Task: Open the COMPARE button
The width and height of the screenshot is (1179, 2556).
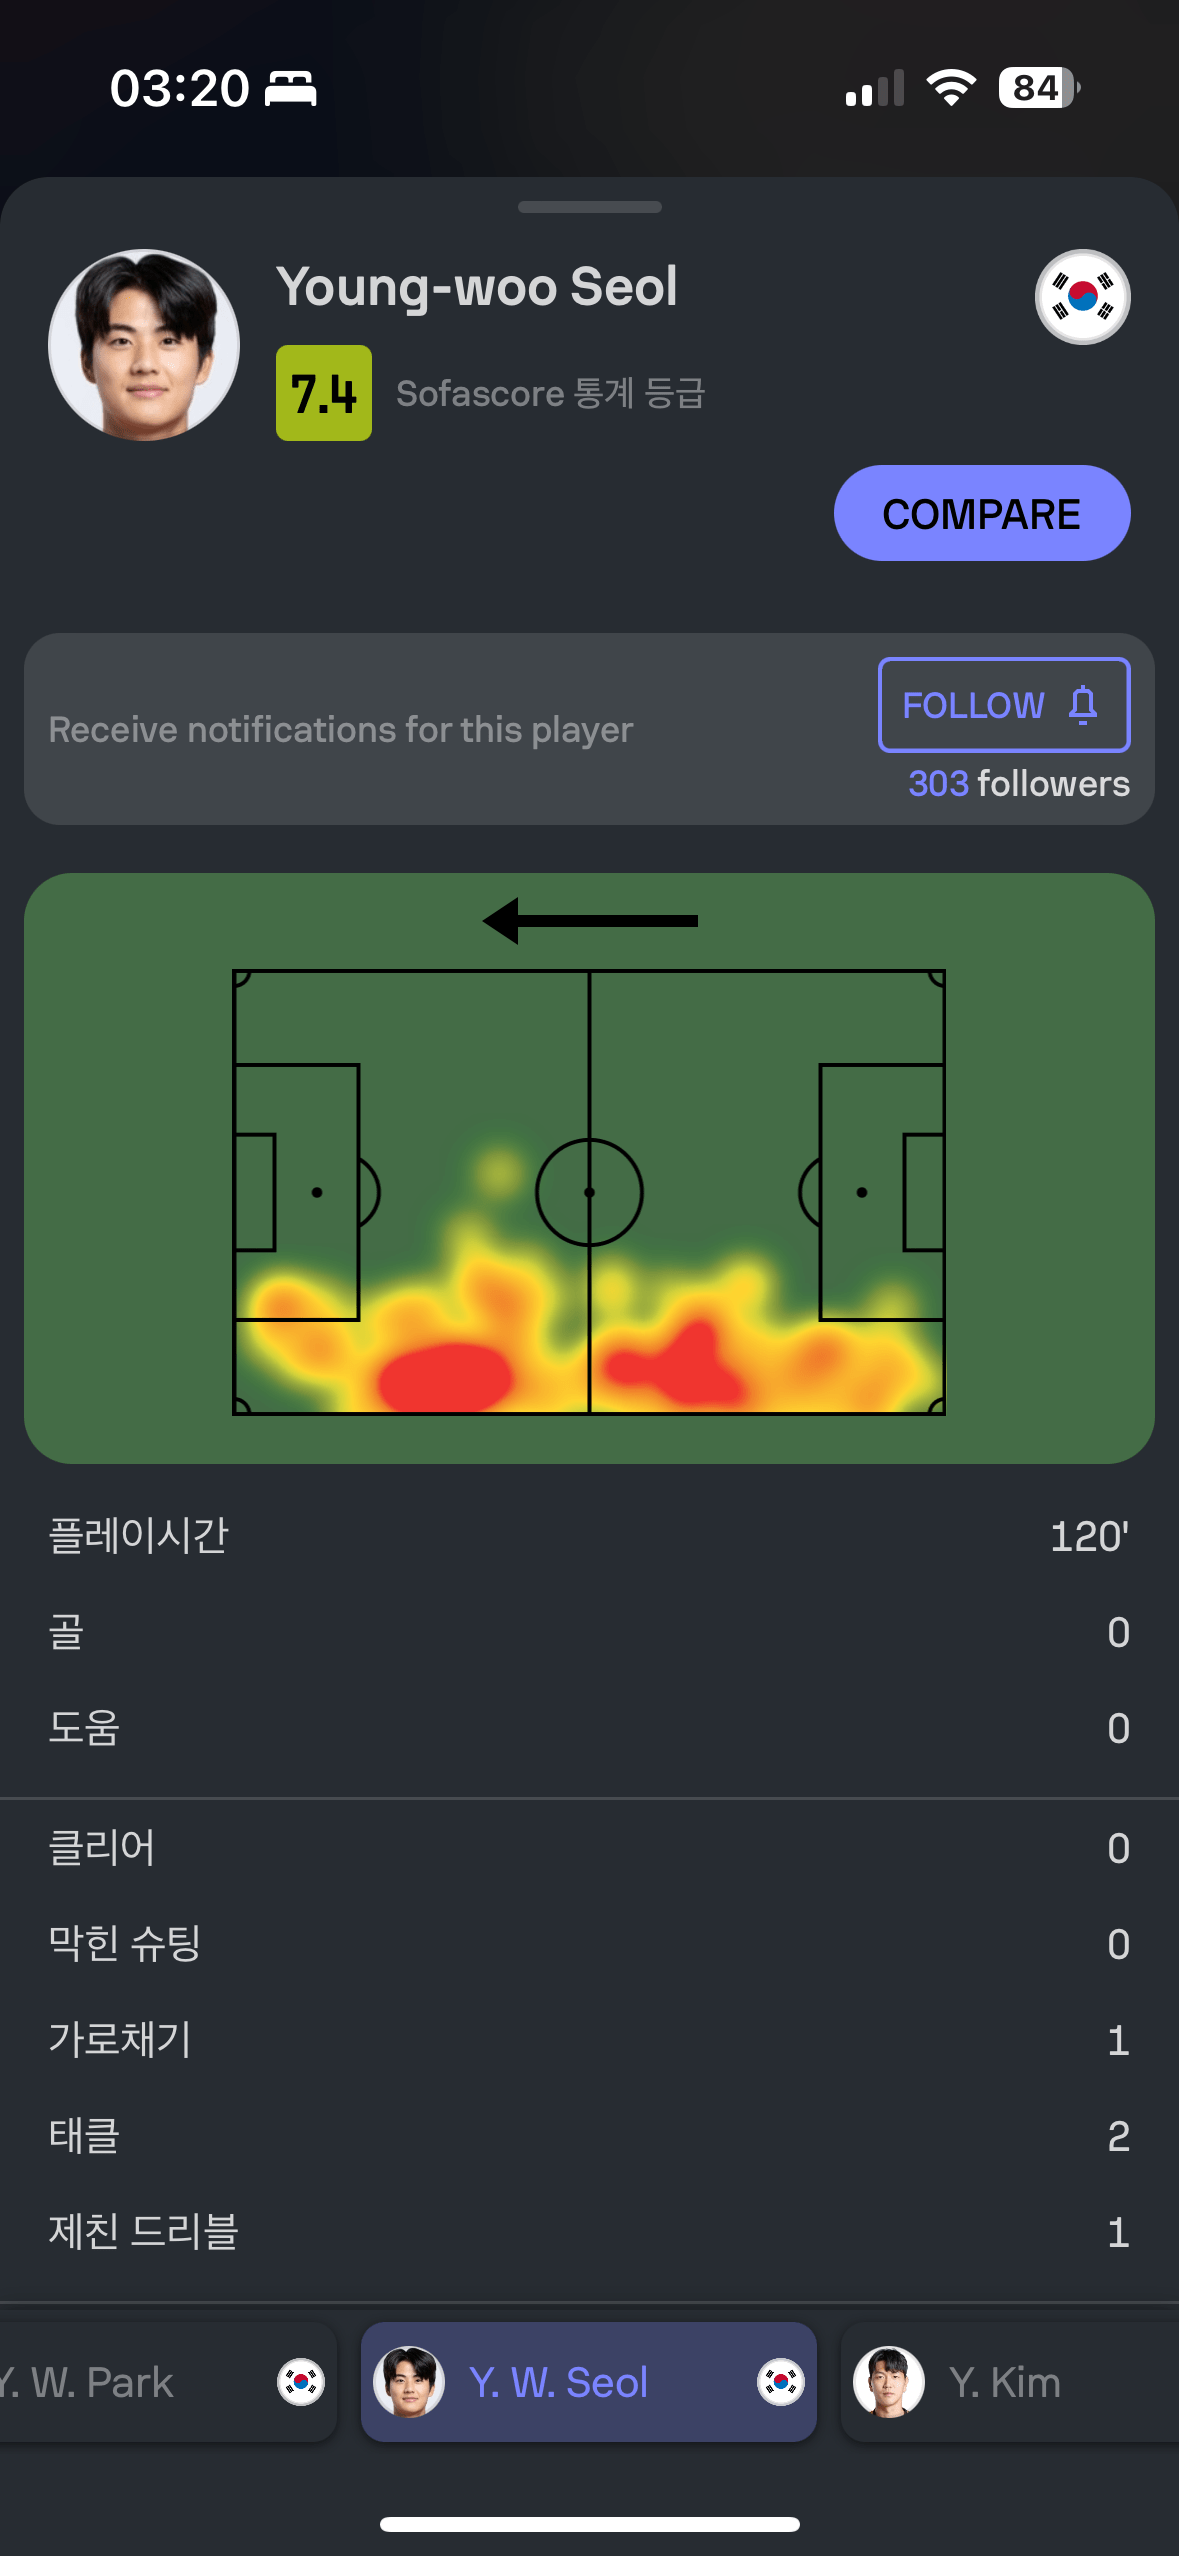Action: tap(982, 513)
